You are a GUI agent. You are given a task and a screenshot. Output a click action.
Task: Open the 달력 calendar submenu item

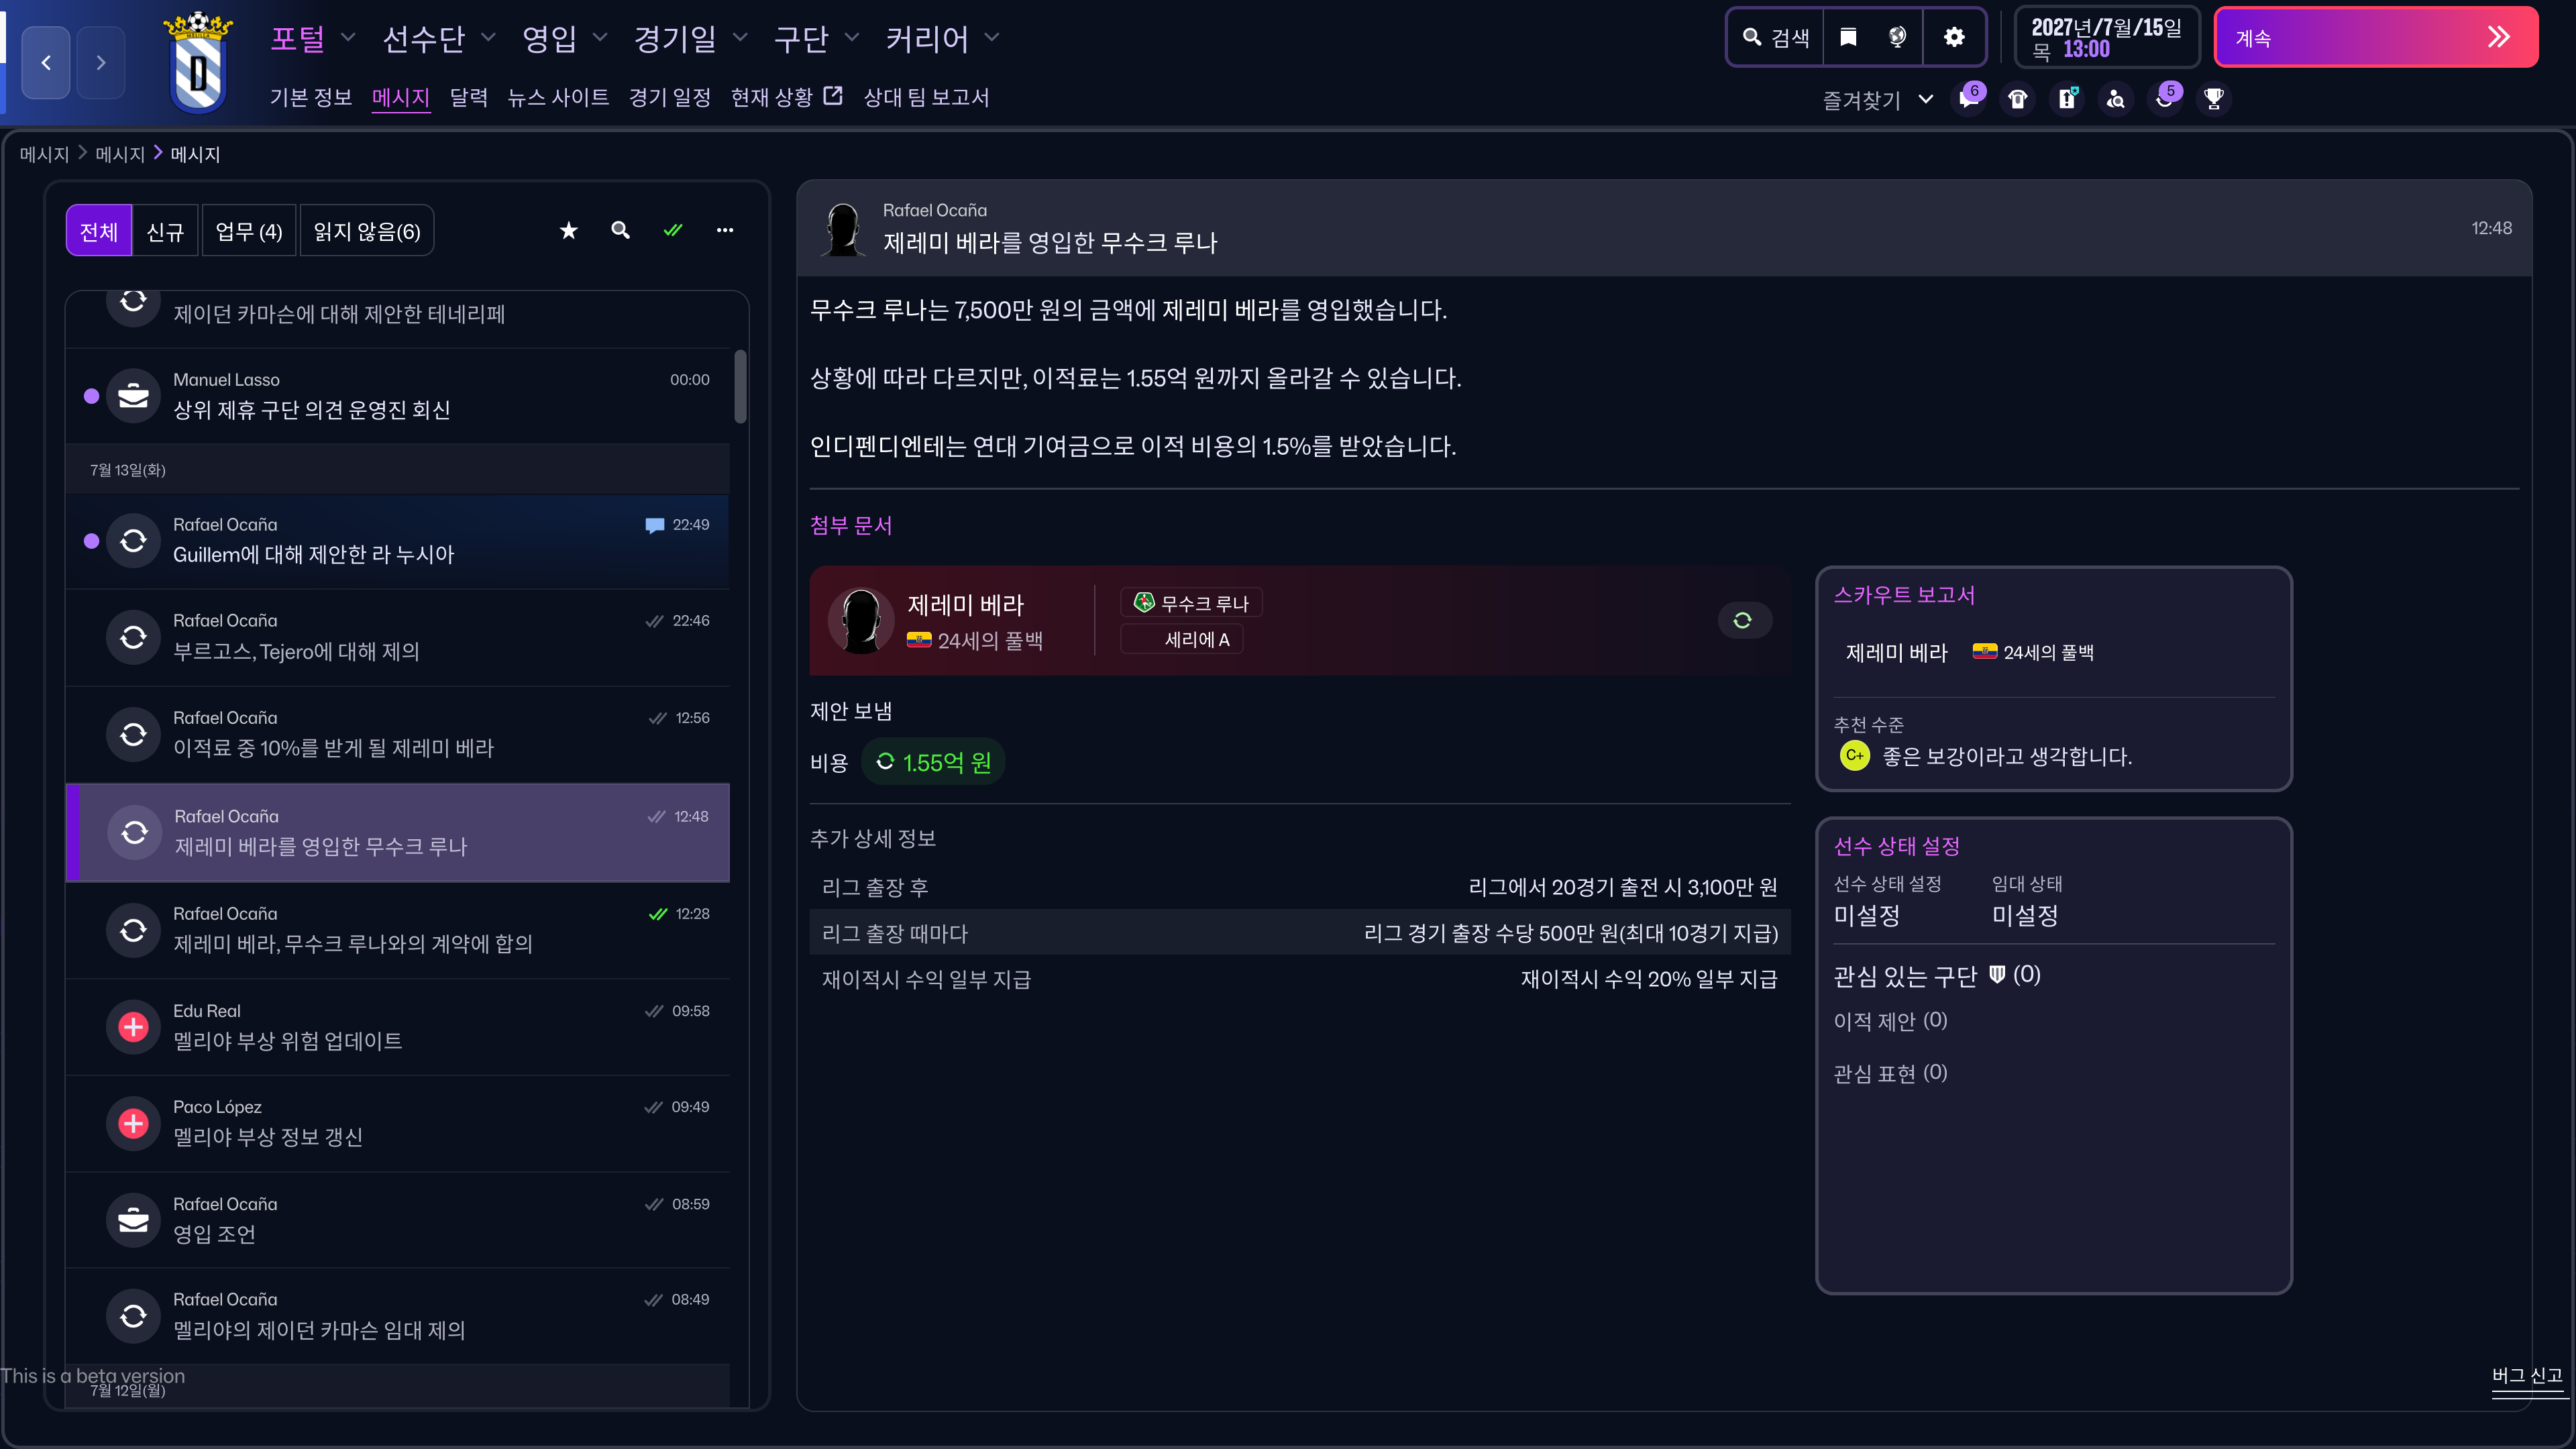(x=468, y=98)
